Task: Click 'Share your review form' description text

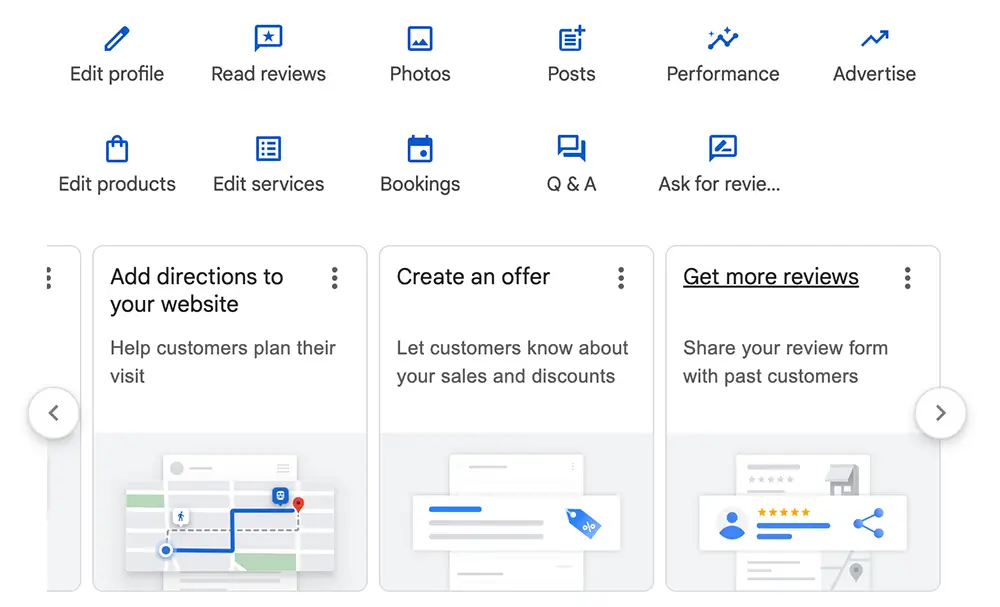Action: (x=785, y=362)
